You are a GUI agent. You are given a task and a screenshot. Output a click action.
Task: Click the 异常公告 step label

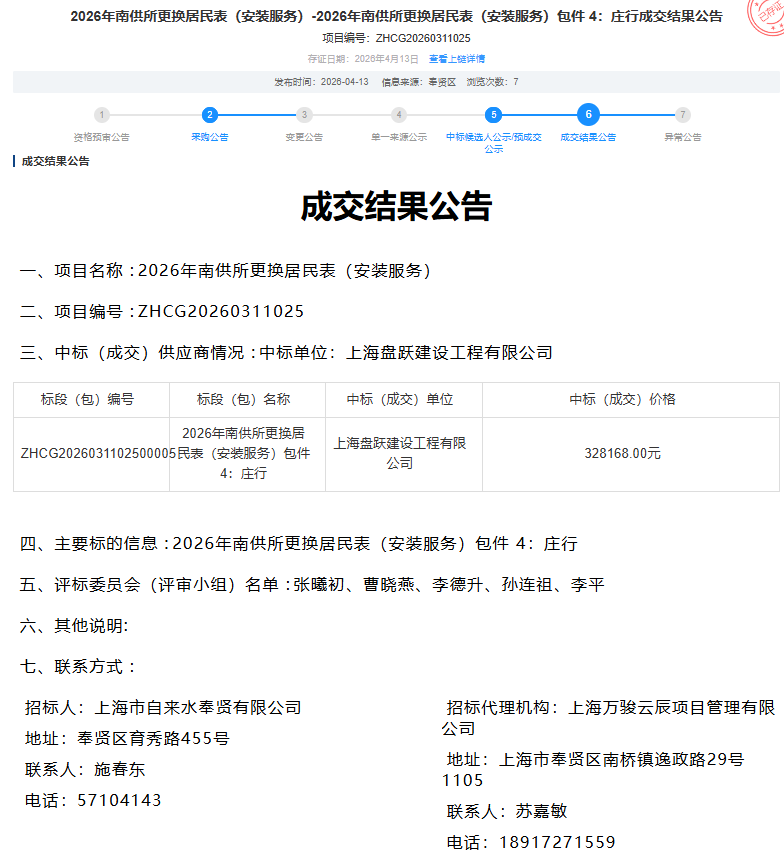pos(683,137)
